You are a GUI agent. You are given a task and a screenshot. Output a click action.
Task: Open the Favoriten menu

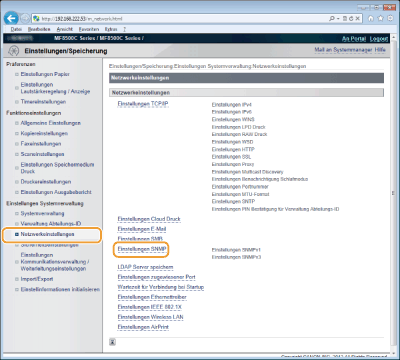[89, 29]
